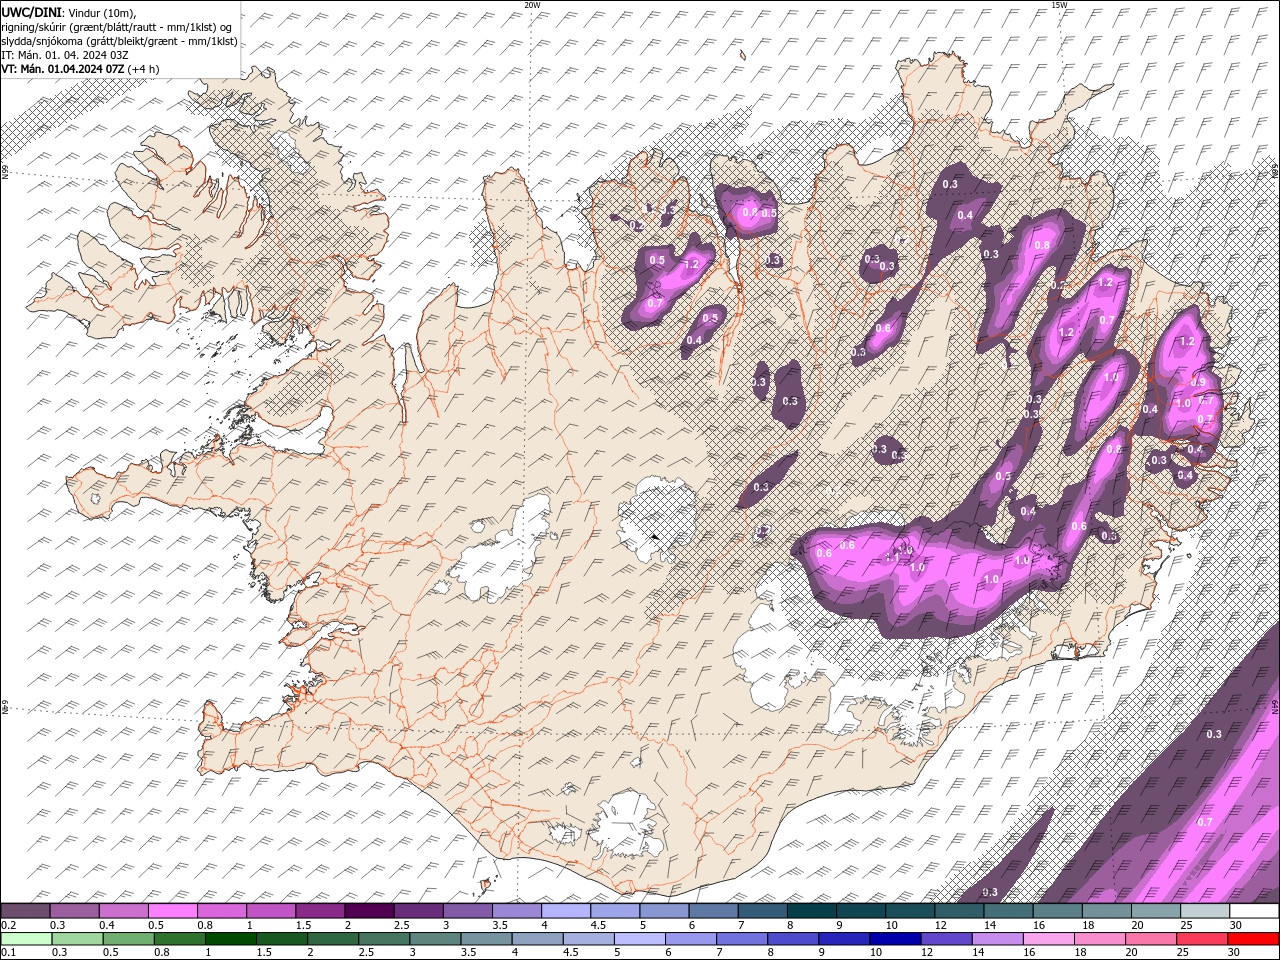Click the bright red rain swatch labeled 30
Viewport: 1280px width, 960px height.
1253,939
